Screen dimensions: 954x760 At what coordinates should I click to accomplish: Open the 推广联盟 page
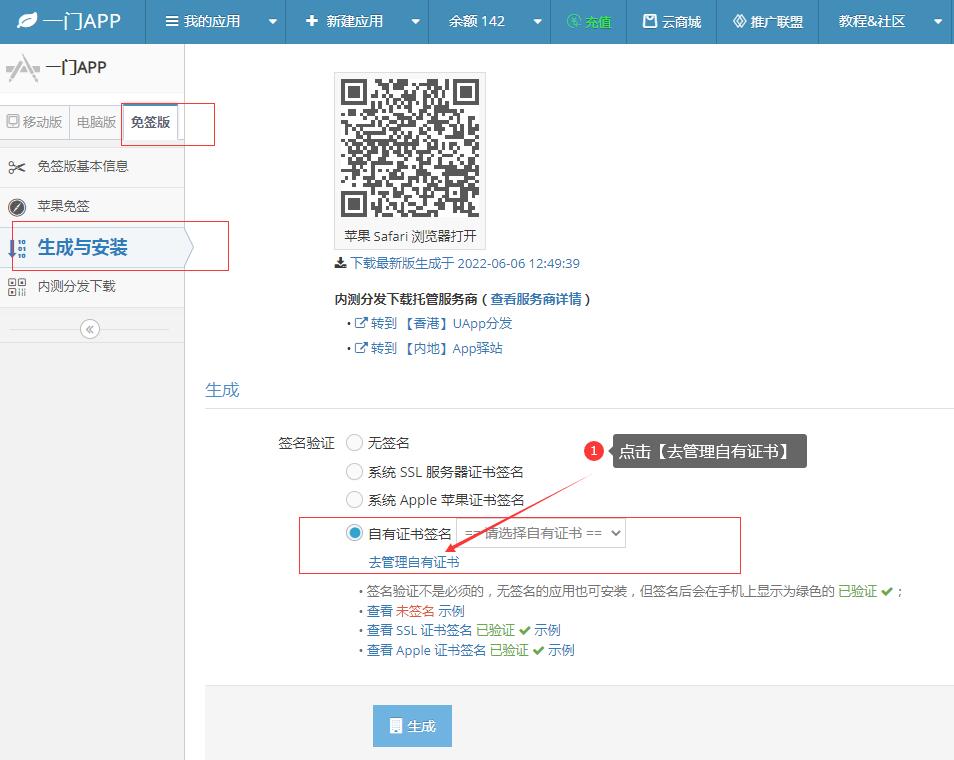pos(768,22)
